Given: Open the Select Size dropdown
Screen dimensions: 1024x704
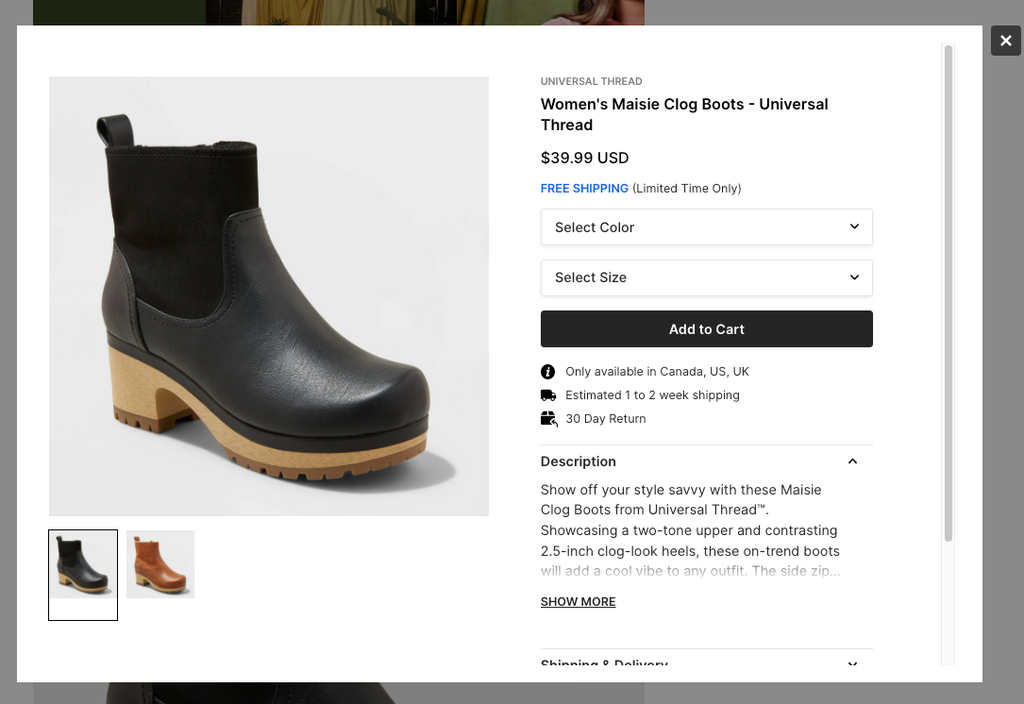Looking at the screenshot, I should coord(706,278).
